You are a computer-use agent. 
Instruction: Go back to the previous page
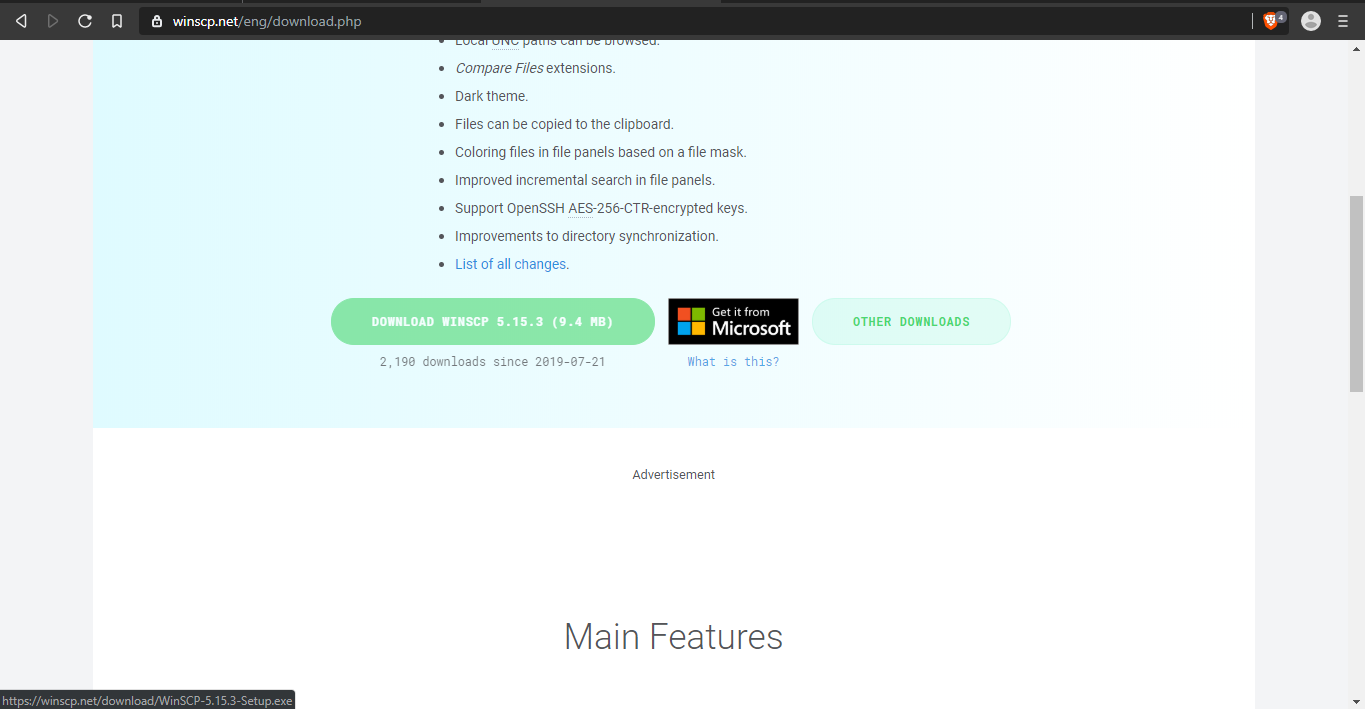(21, 21)
